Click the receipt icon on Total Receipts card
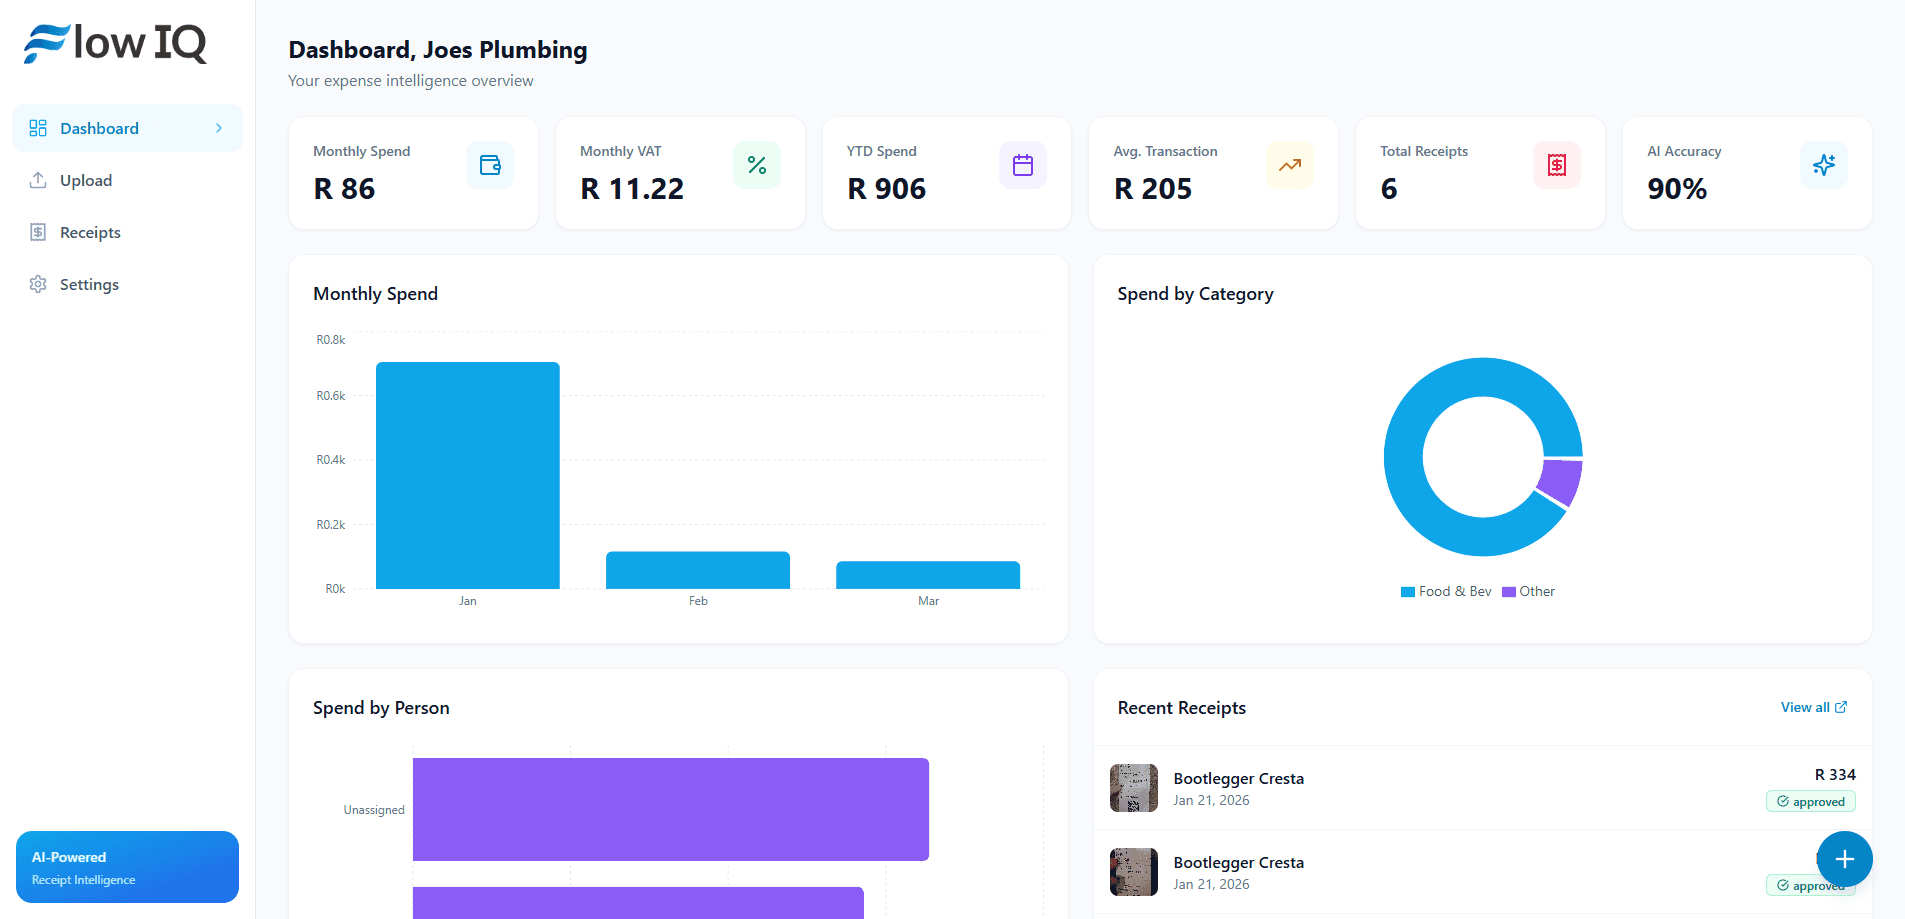Image resolution: width=1905 pixels, height=919 pixels. click(1556, 165)
